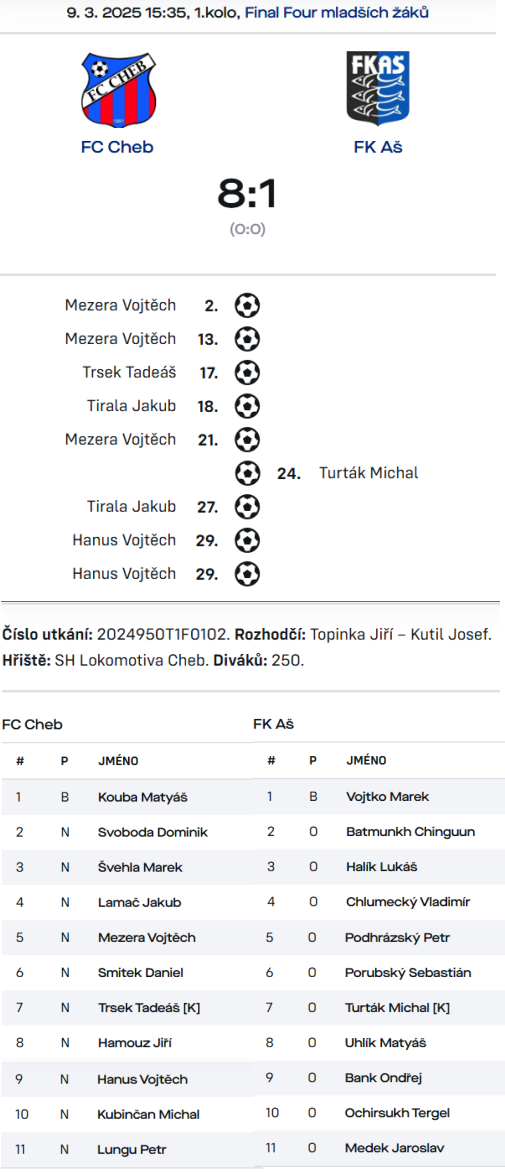The image size is (505, 1173).
Task: Click the goal ball icon at minute 27
Action: click(247, 506)
